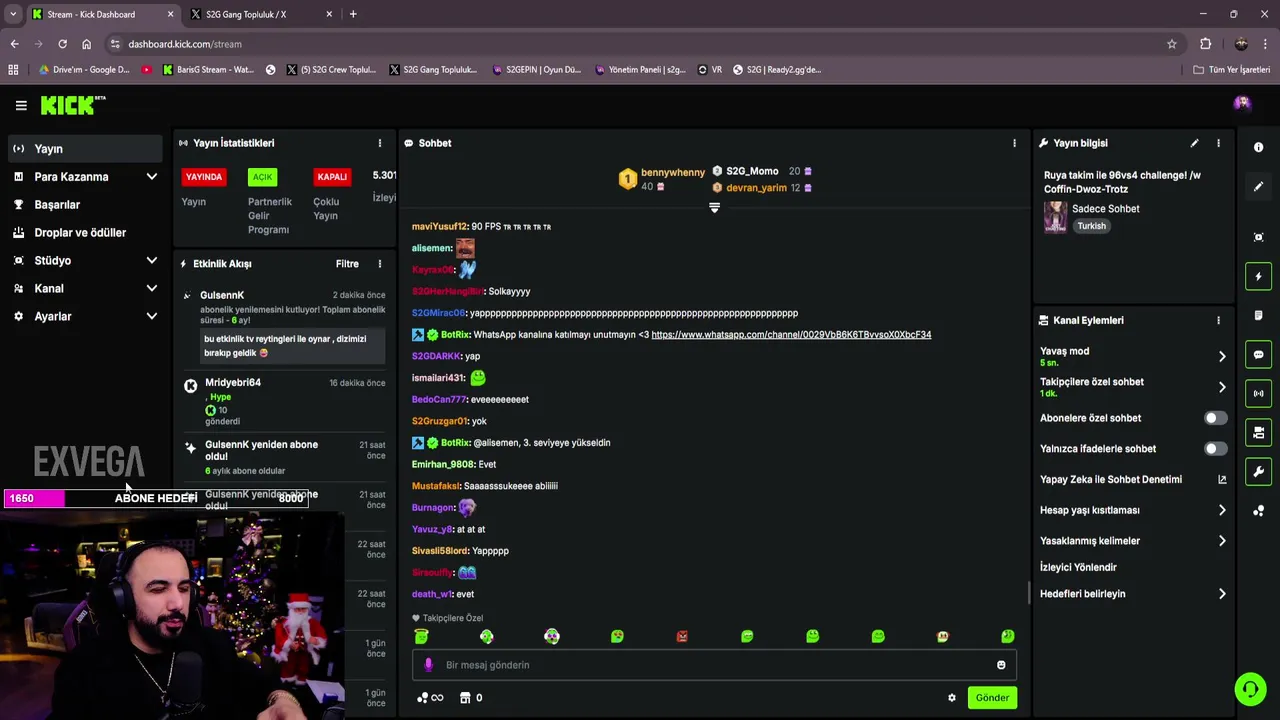Open the hamburger menu beside the Kick logo
Screen dimensions: 1280x720
click(21, 105)
